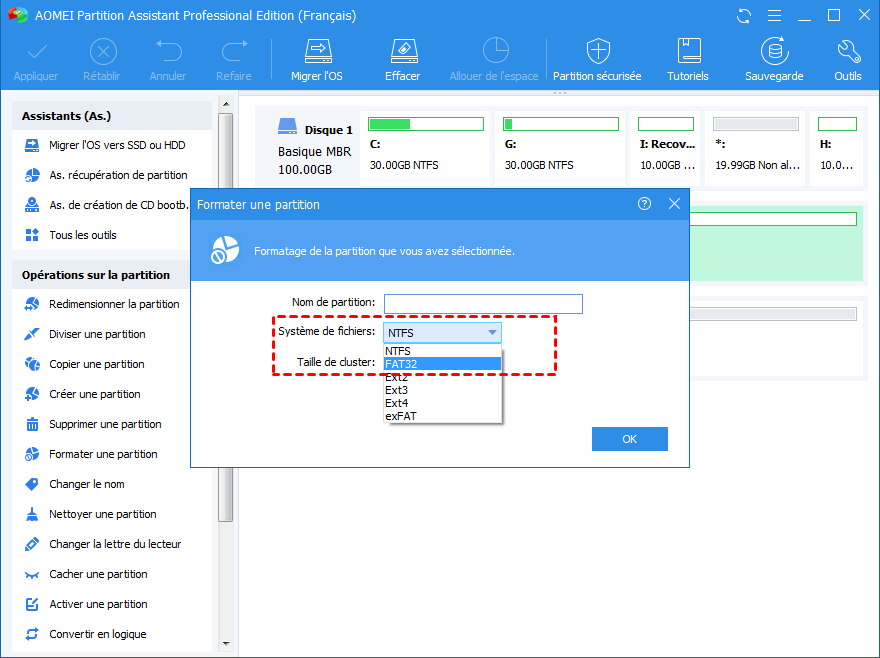
Task: Close the Formater une partition dialog
Action: [674, 204]
